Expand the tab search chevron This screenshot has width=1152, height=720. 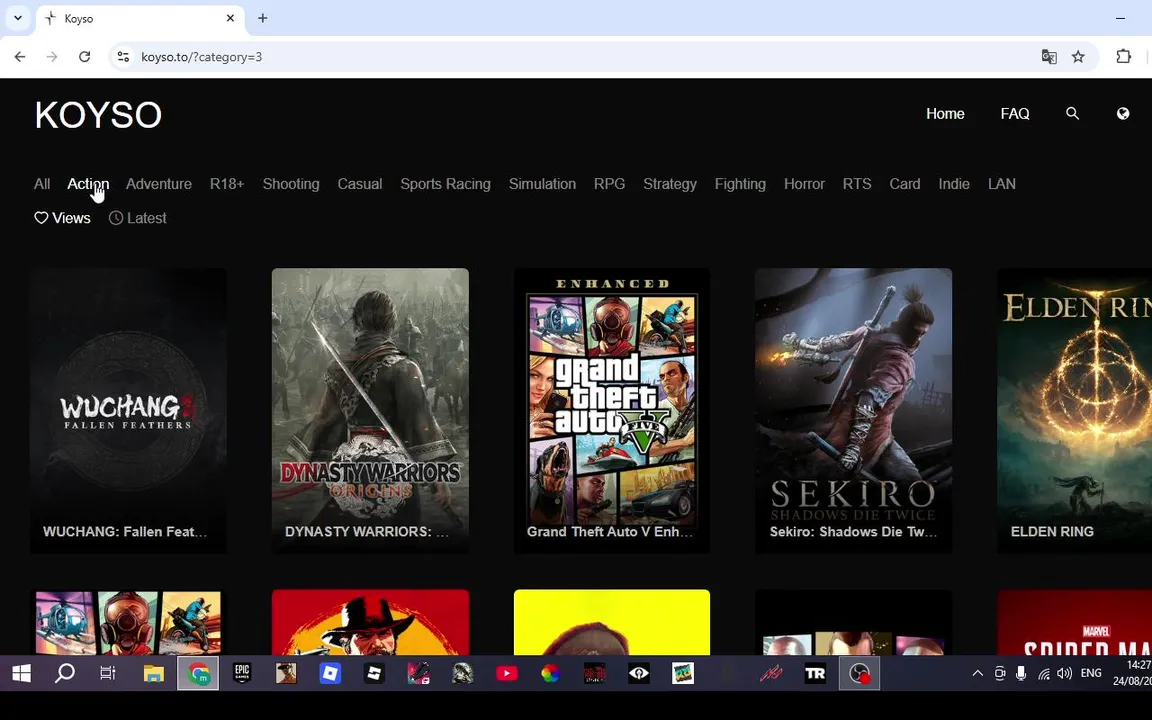click(18, 18)
